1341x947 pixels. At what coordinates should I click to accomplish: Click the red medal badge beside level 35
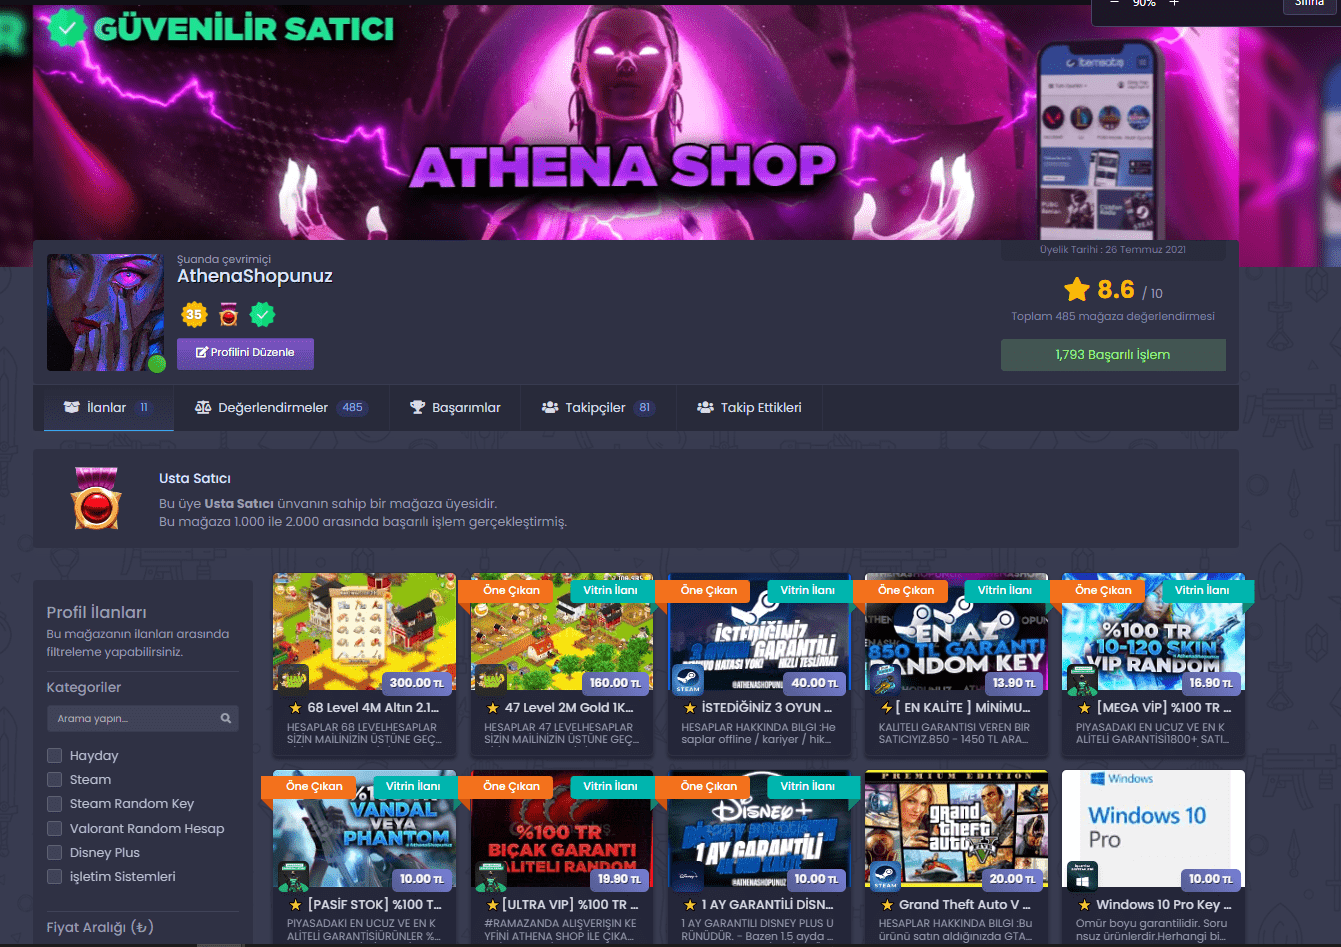[x=229, y=315]
